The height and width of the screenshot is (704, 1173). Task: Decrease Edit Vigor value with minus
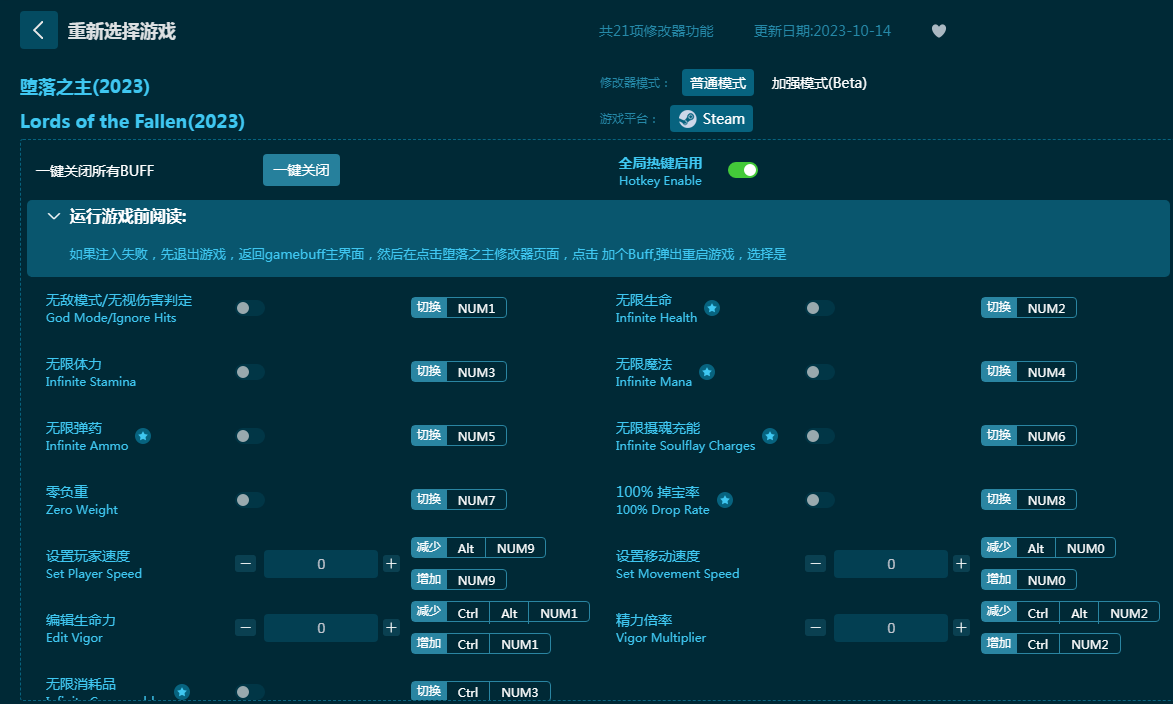pyautogui.click(x=245, y=628)
